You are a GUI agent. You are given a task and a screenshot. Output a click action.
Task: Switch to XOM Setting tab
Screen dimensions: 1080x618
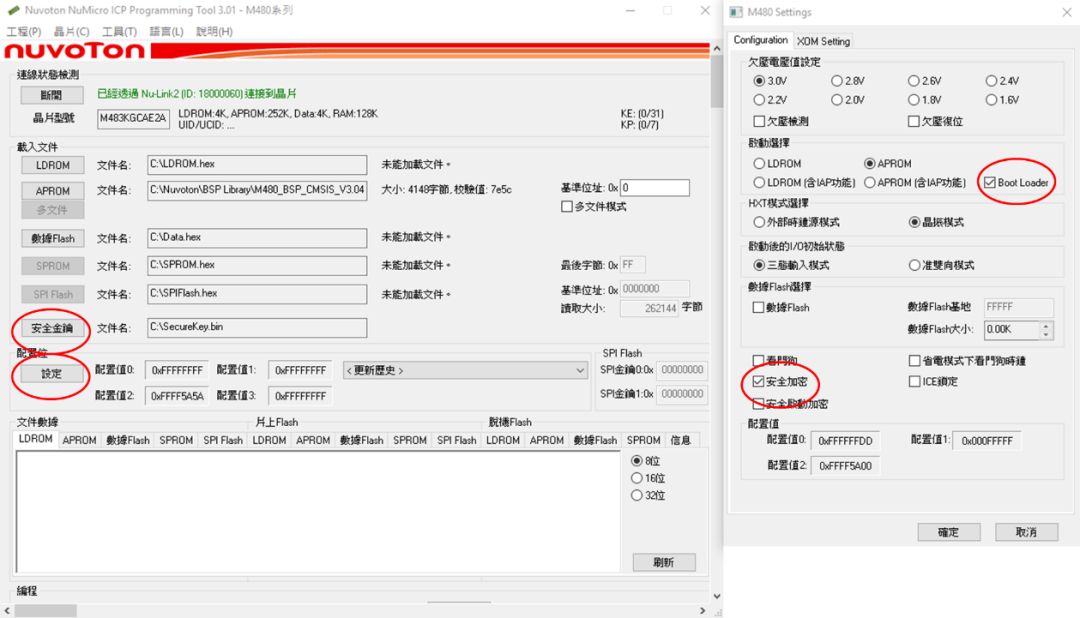click(823, 41)
